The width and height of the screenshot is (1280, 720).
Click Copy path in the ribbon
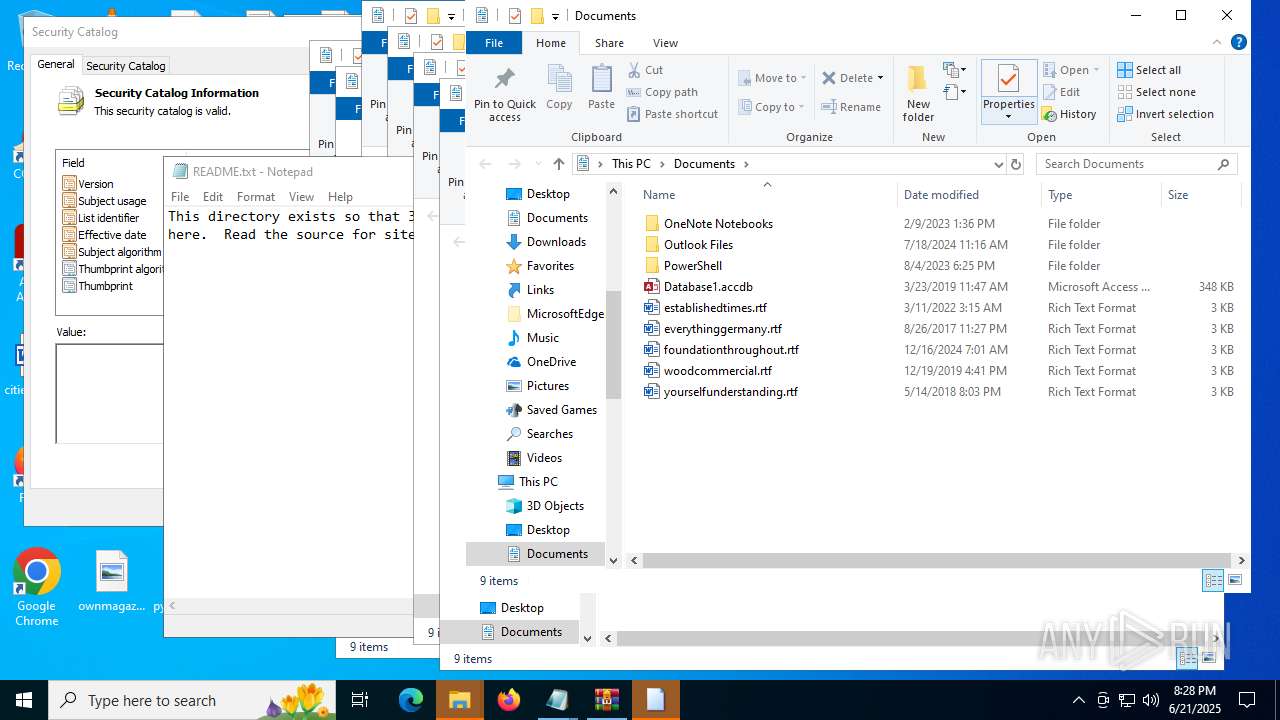click(x=662, y=92)
